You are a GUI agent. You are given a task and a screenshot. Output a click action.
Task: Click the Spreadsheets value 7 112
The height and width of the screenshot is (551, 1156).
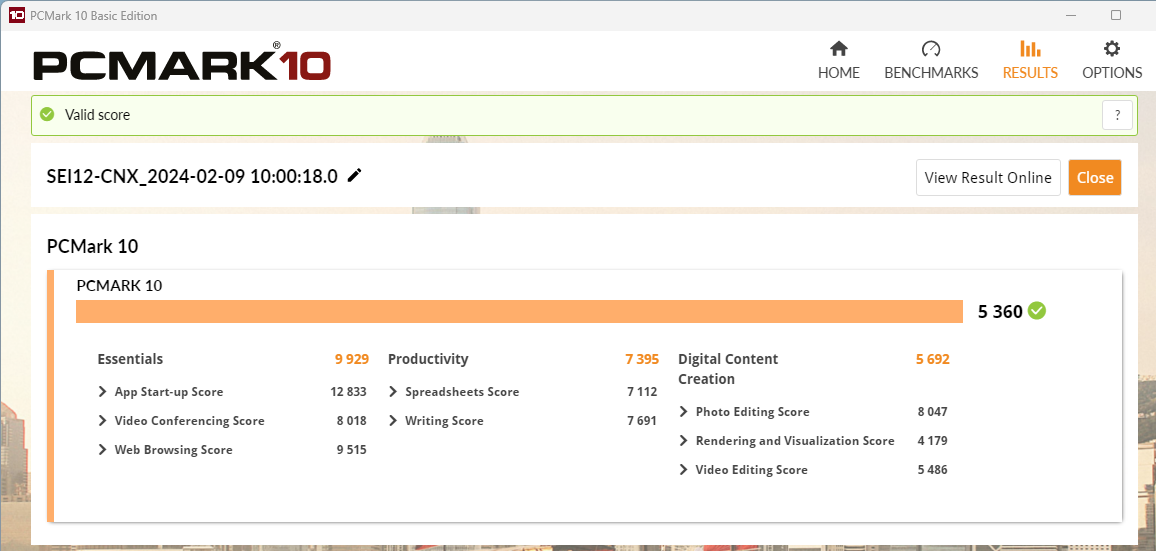coord(642,392)
